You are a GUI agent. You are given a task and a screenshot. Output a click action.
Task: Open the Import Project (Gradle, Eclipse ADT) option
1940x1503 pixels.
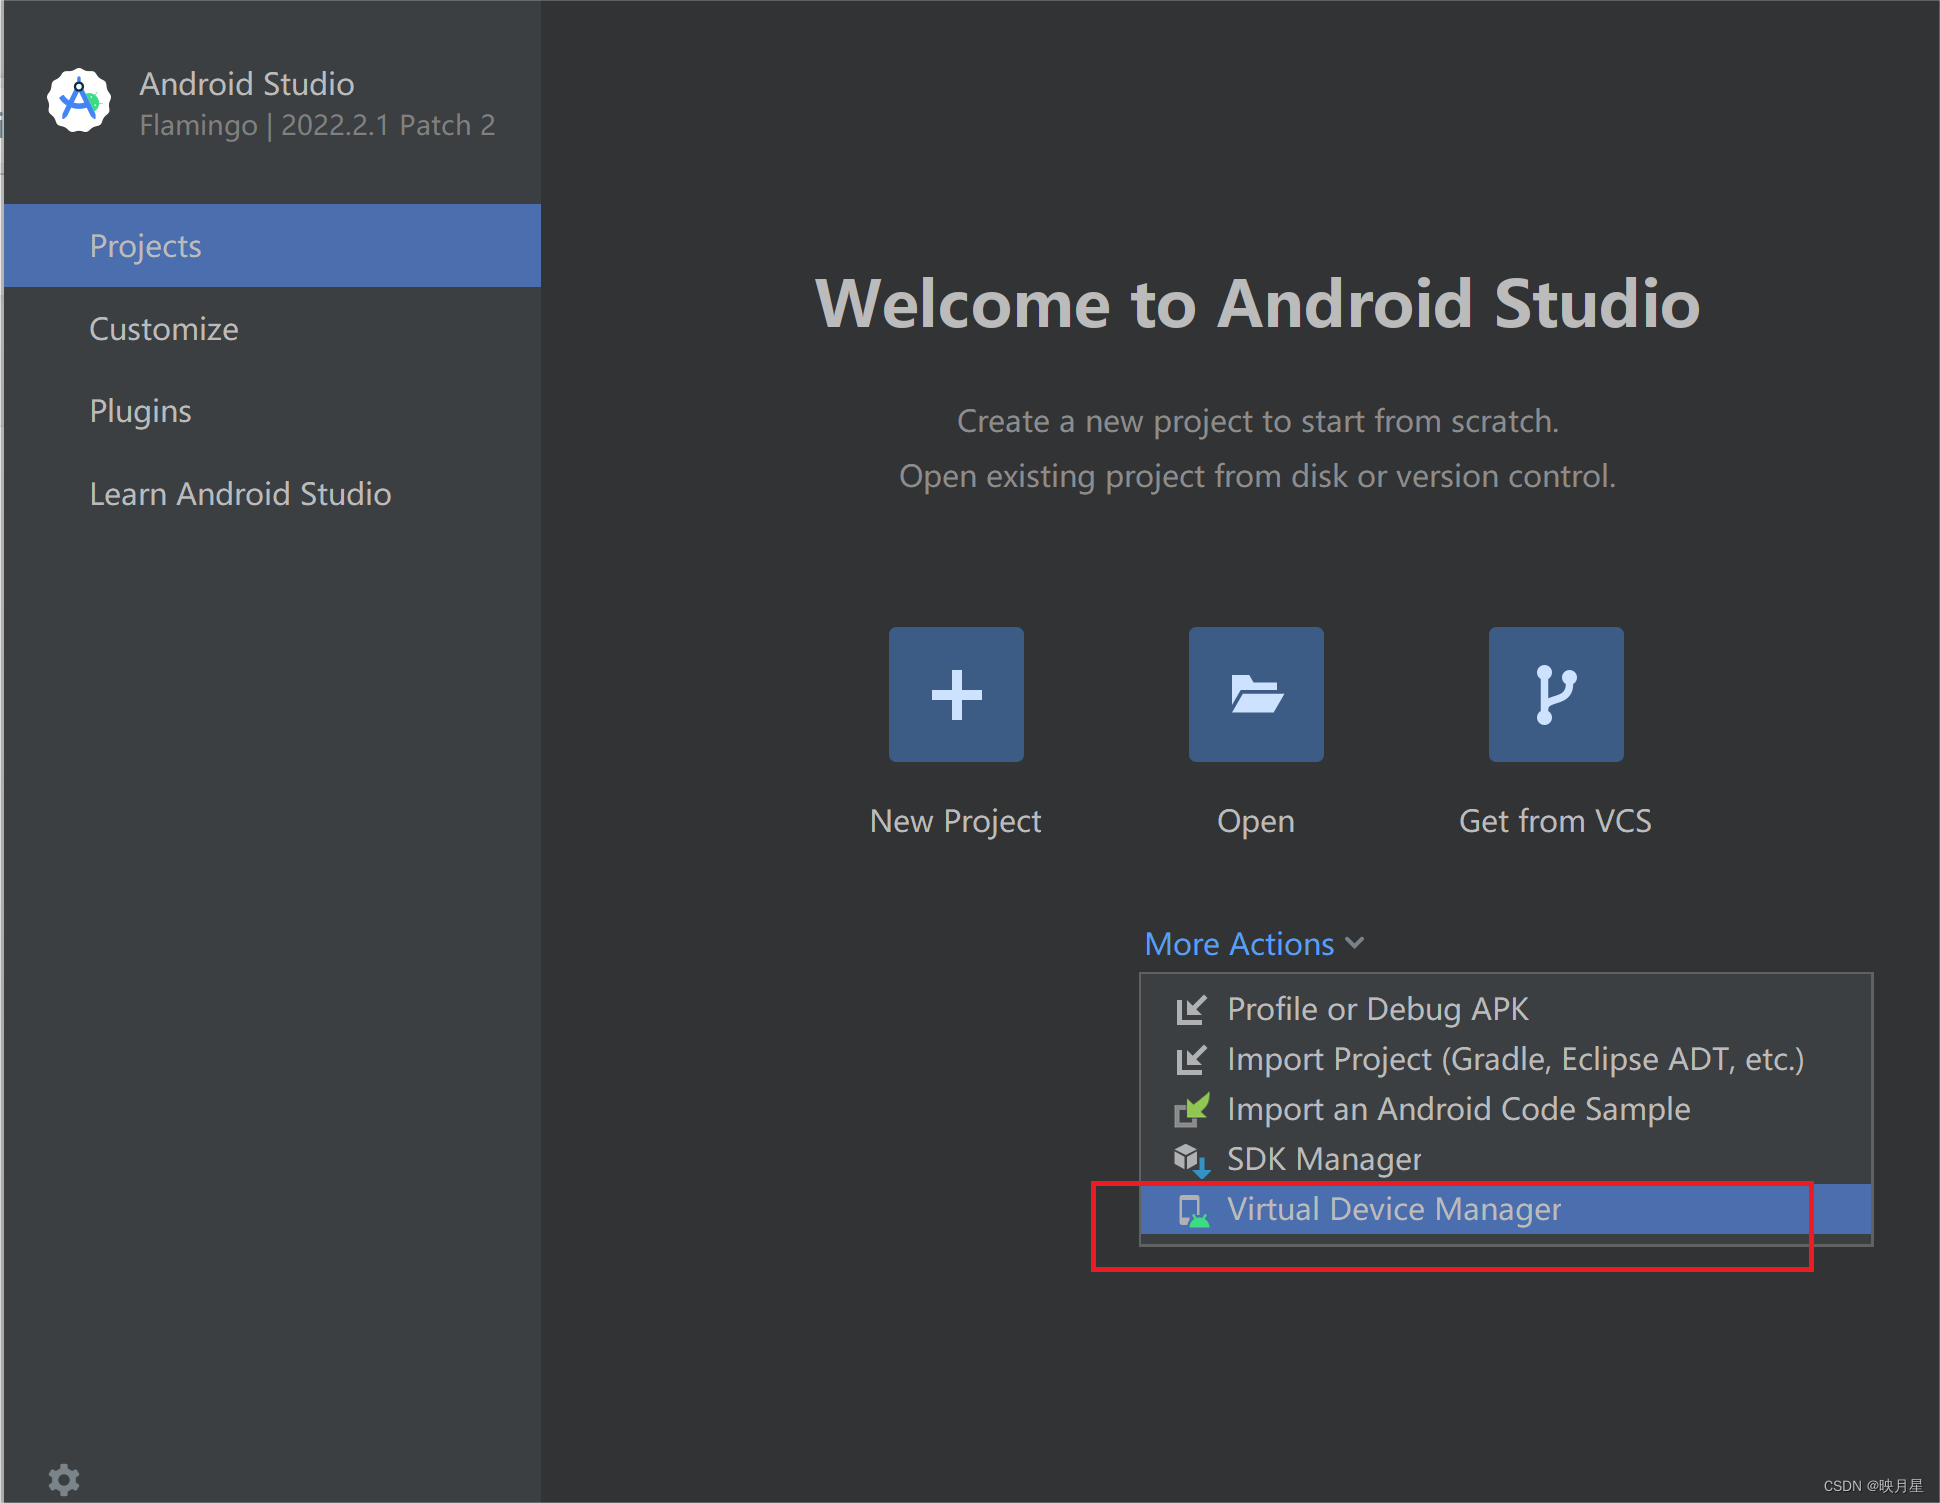coord(1515,1059)
